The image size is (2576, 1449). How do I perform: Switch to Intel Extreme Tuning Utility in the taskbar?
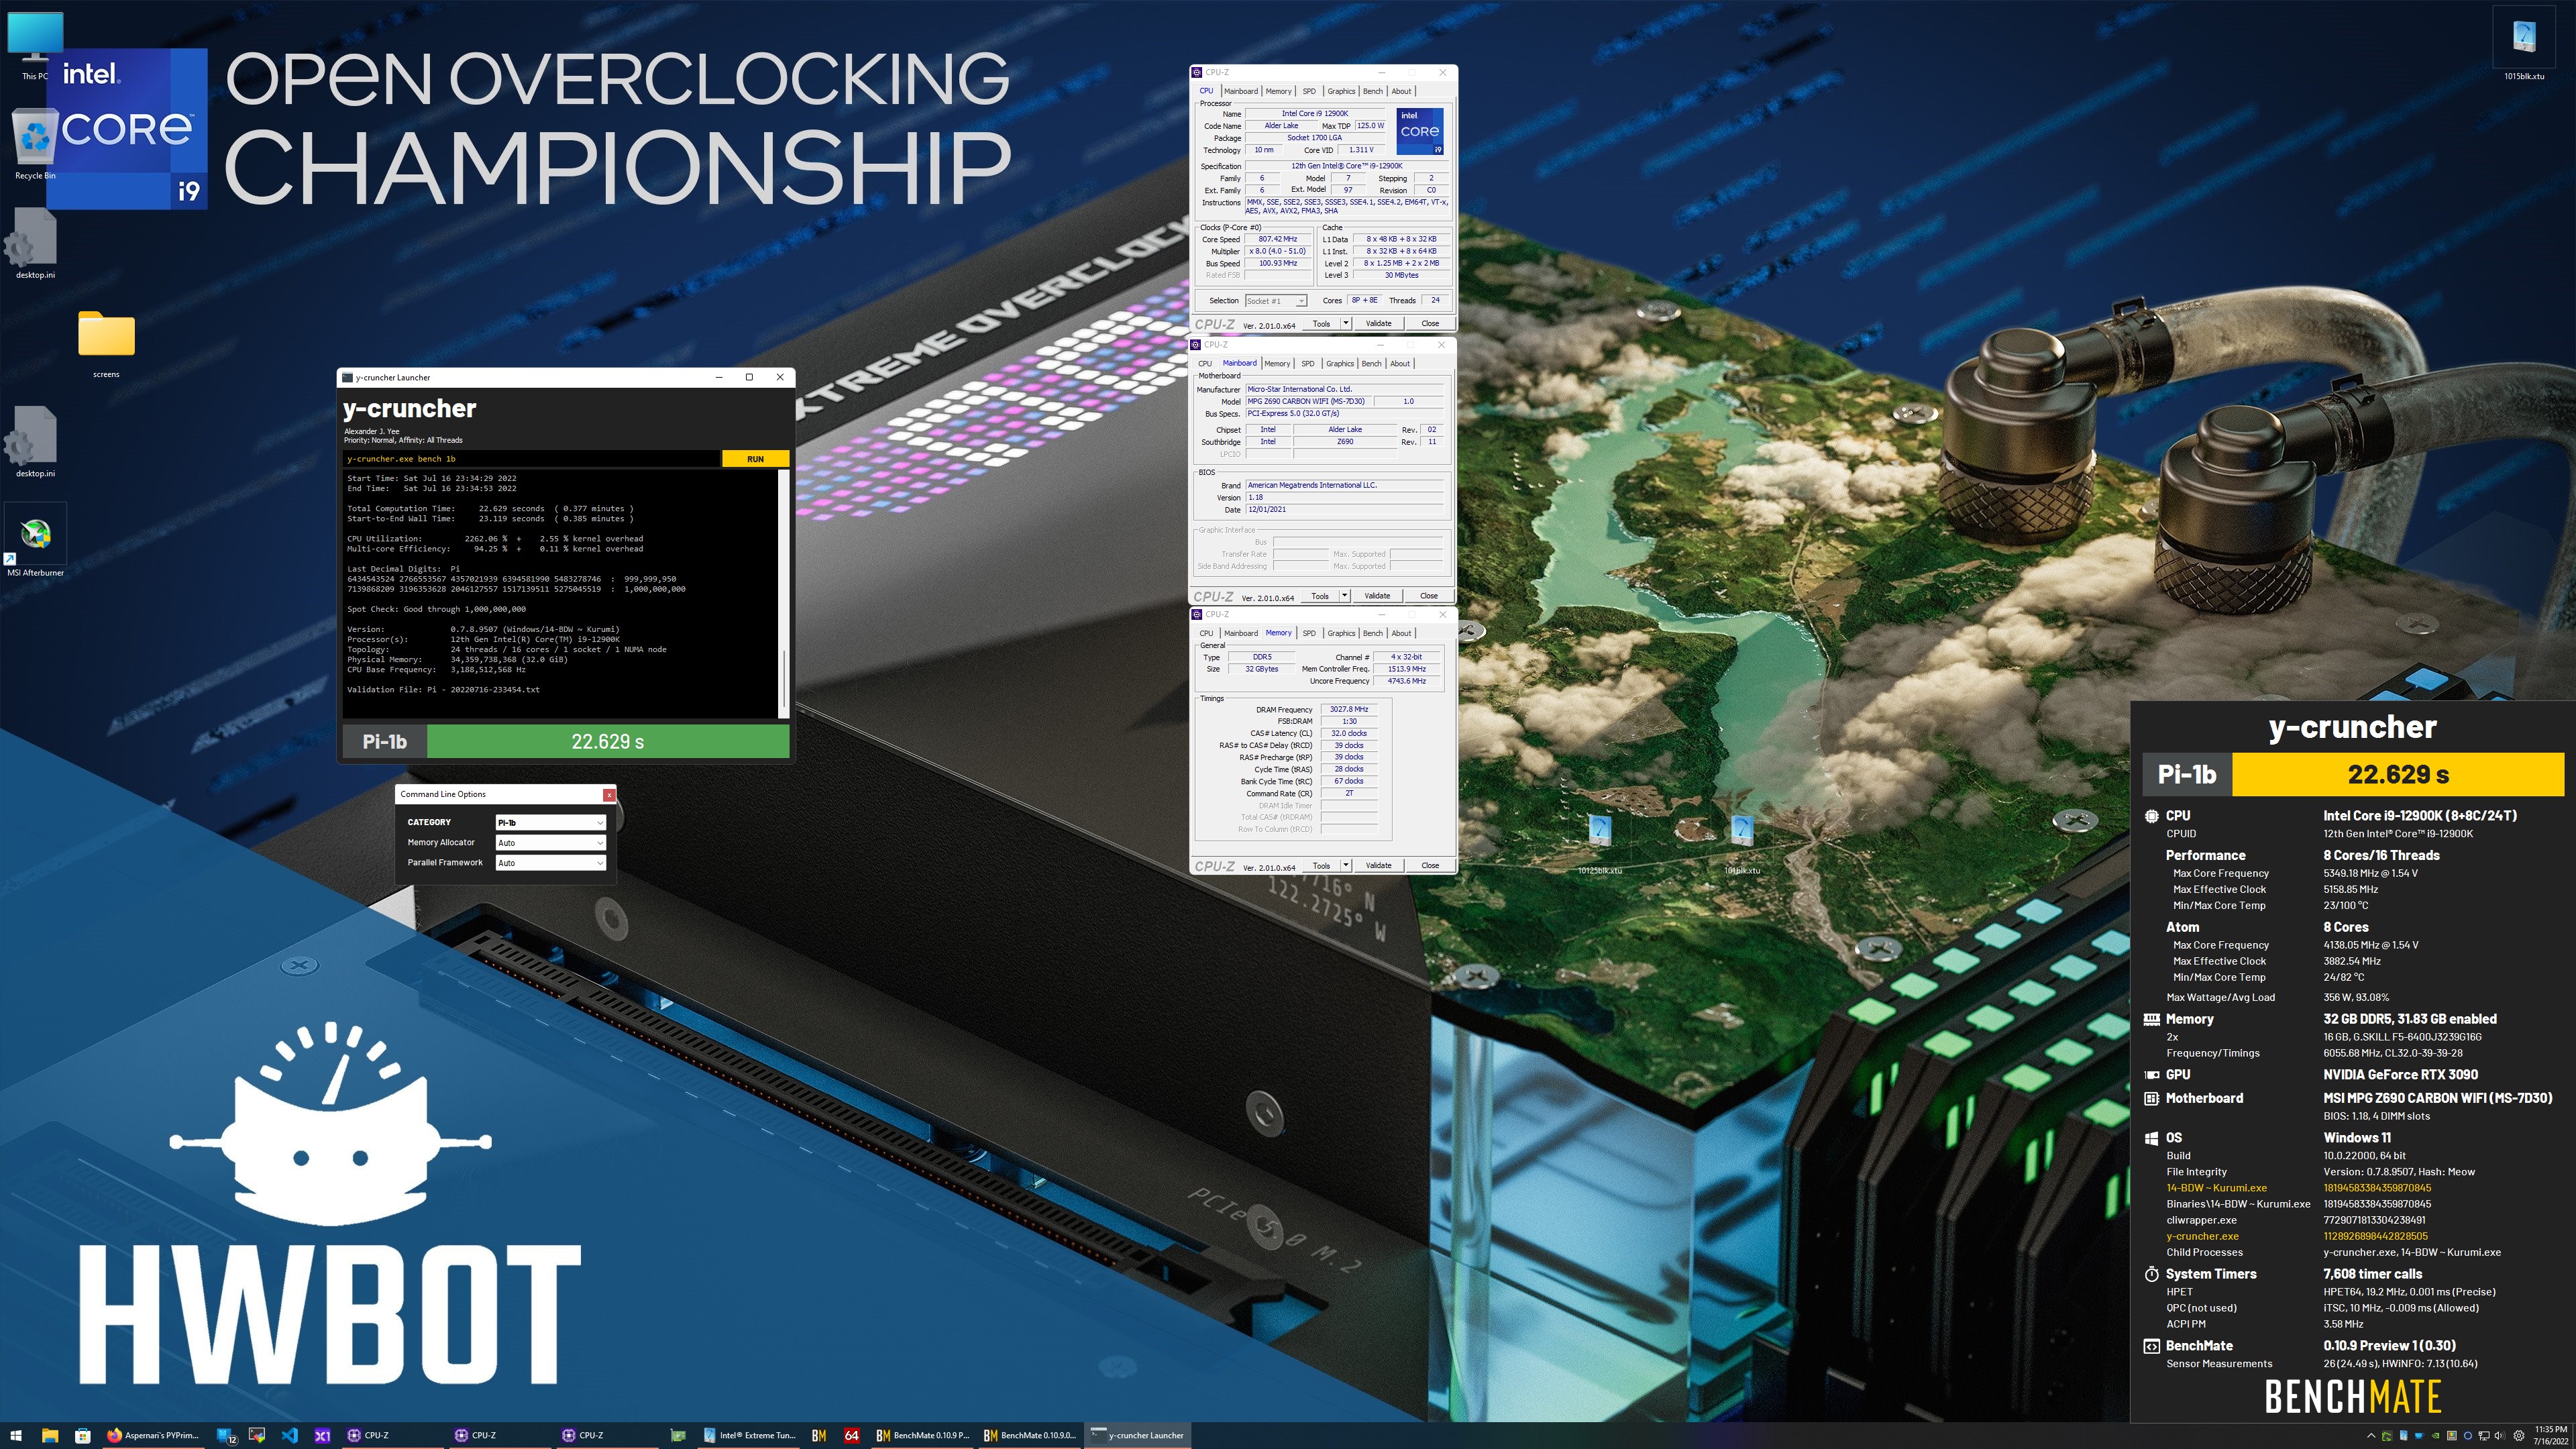750,1435
